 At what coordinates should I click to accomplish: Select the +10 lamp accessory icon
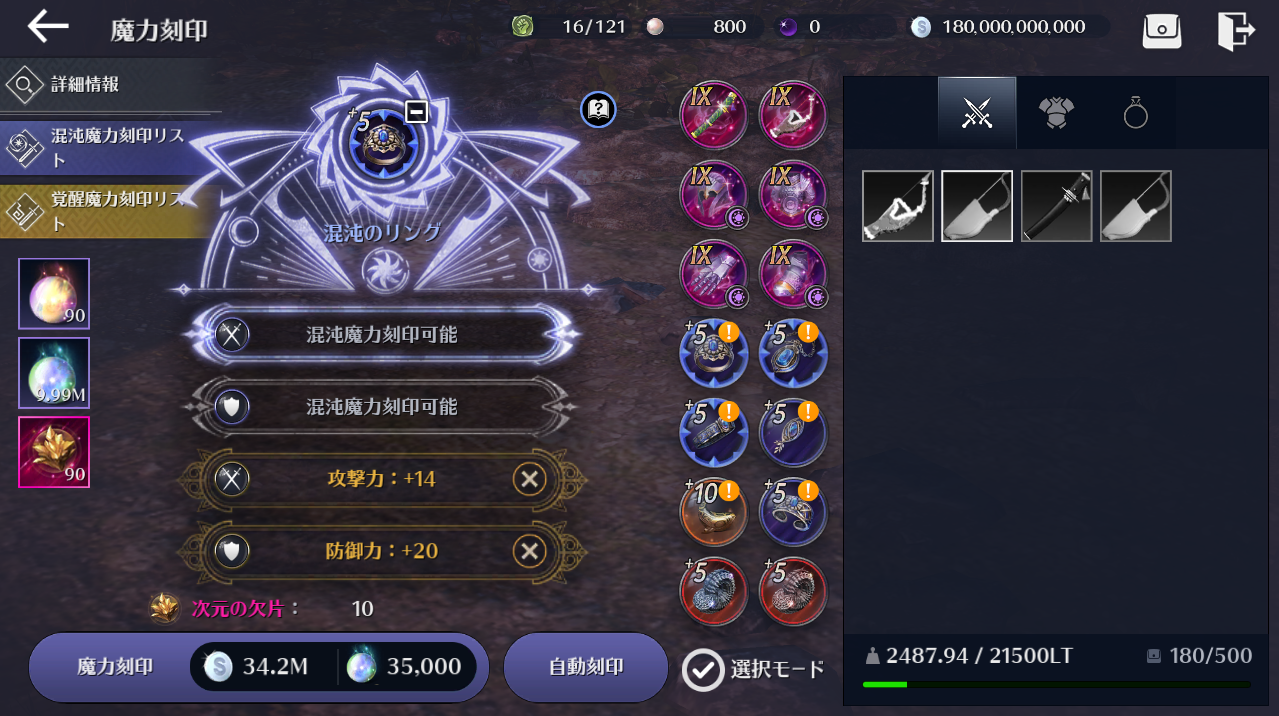point(713,511)
